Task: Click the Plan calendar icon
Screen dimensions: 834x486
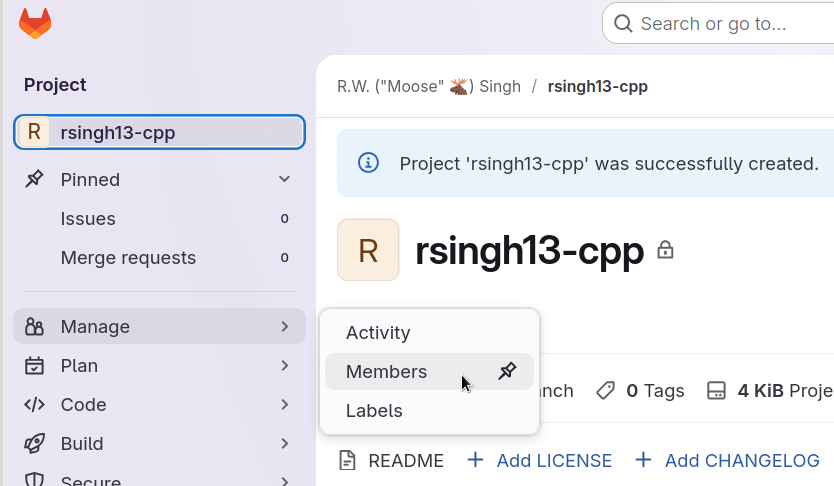Action: pos(34,365)
